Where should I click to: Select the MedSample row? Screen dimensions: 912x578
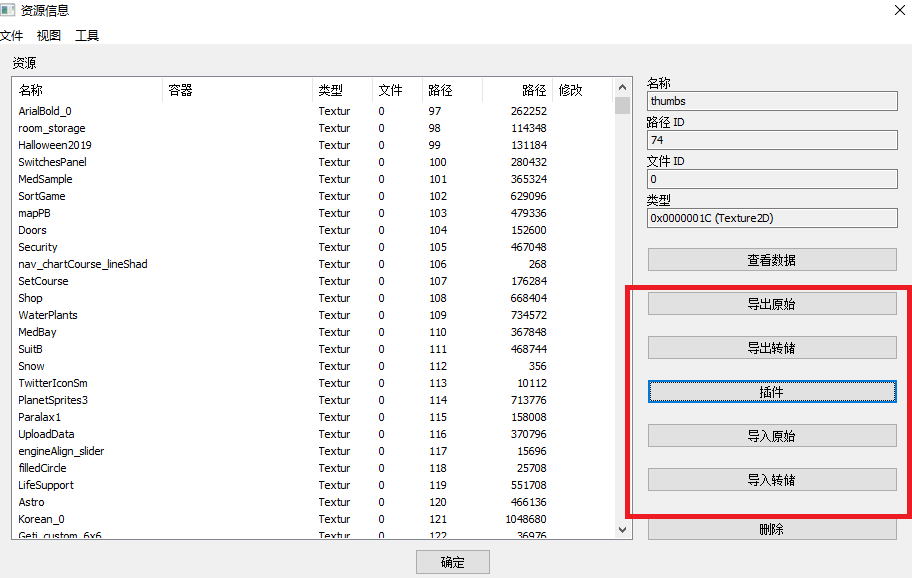[x=313, y=179]
